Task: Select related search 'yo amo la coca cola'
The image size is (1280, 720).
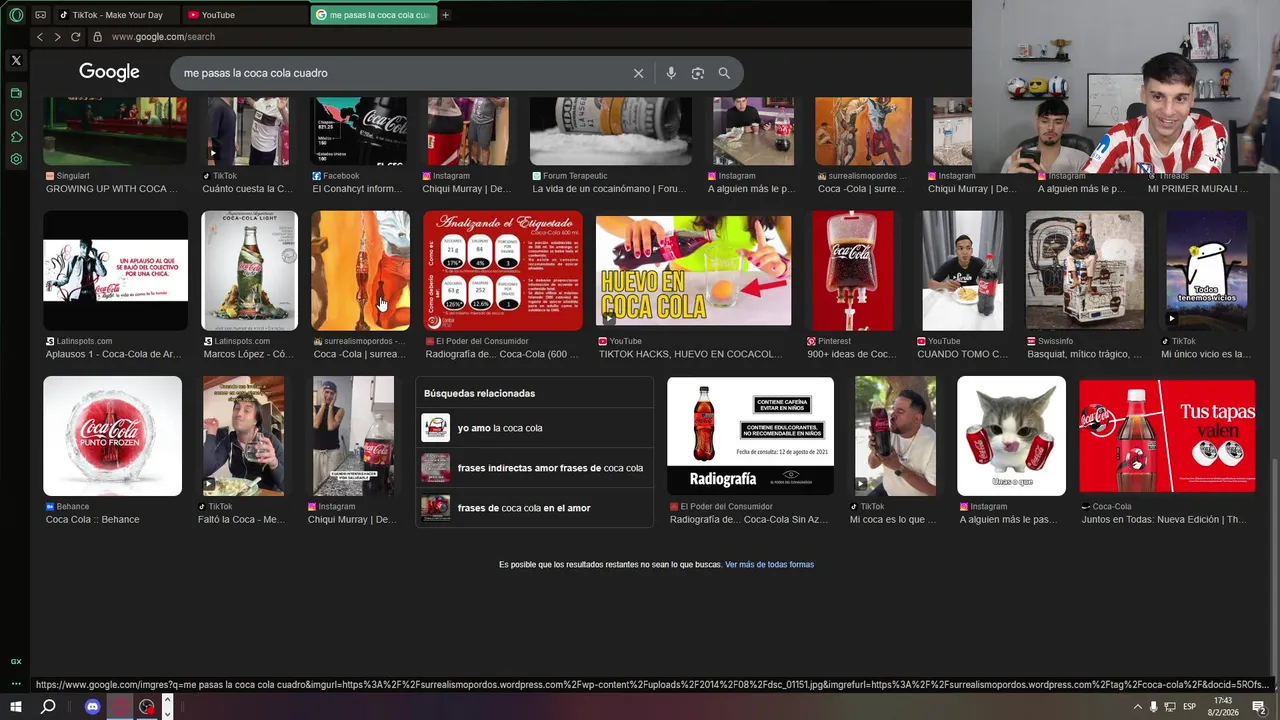Action: click(534, 428)
